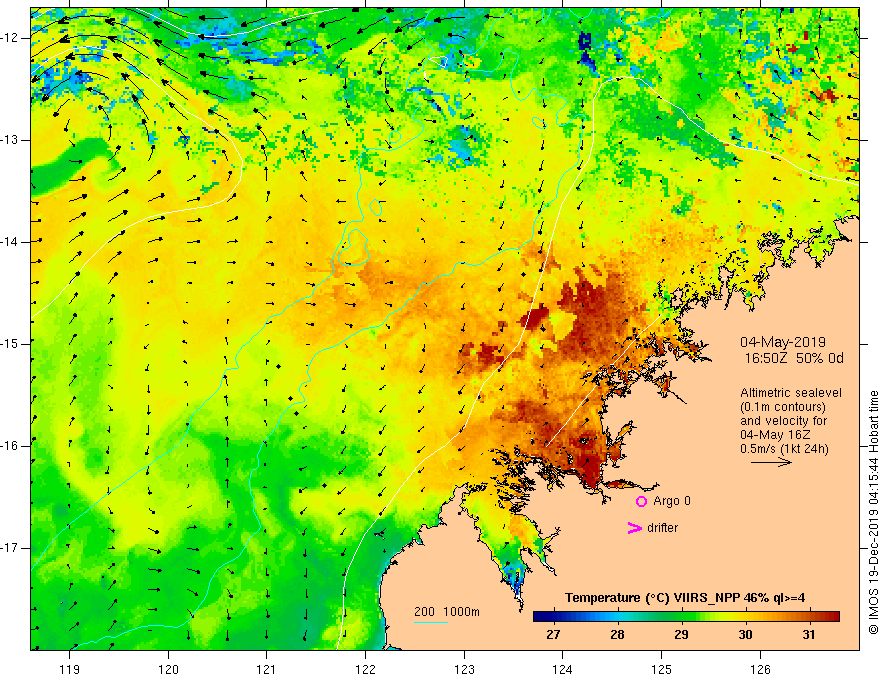Click the Argo 0 label

tap(672, 501)
